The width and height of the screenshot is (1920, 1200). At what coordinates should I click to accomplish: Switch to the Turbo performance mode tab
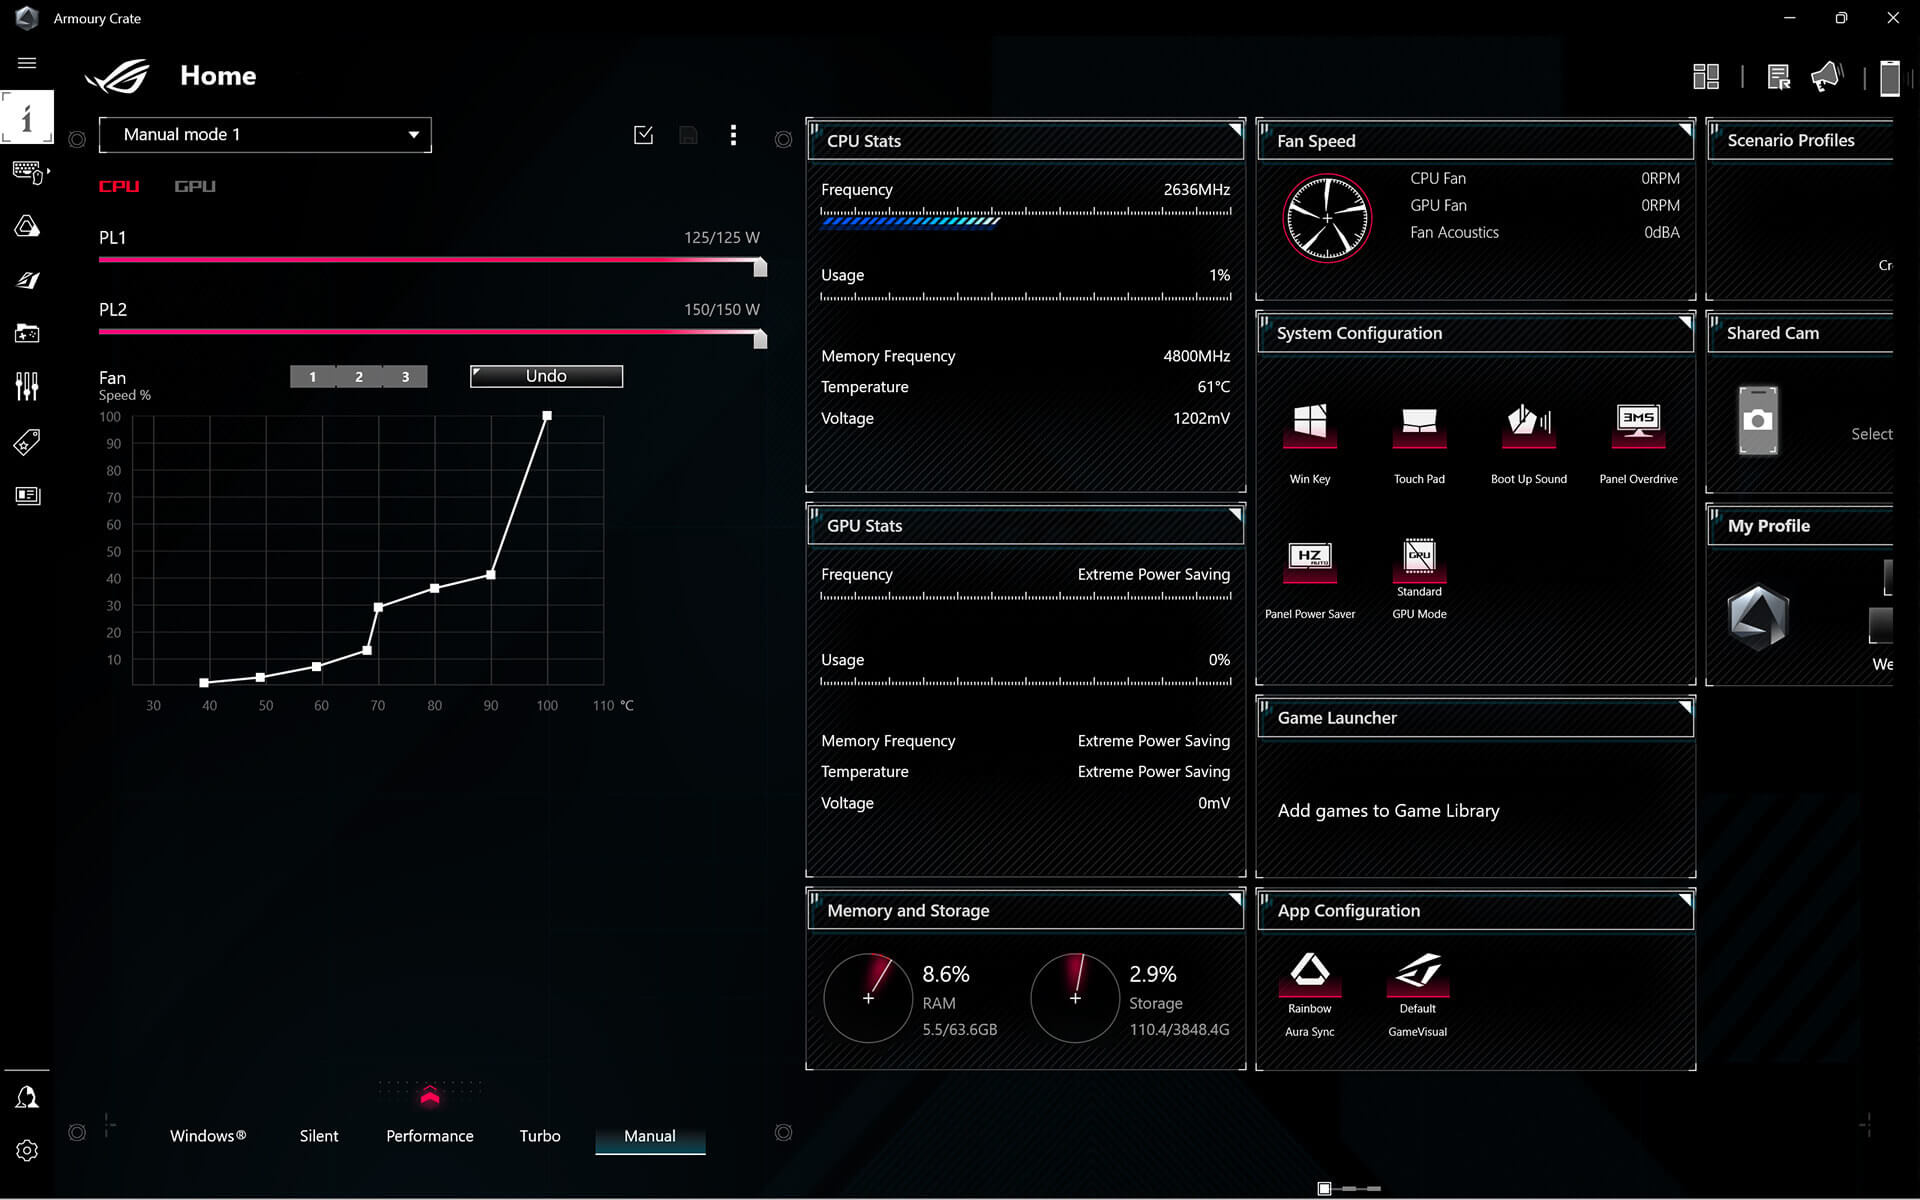tap(539, 1135)
